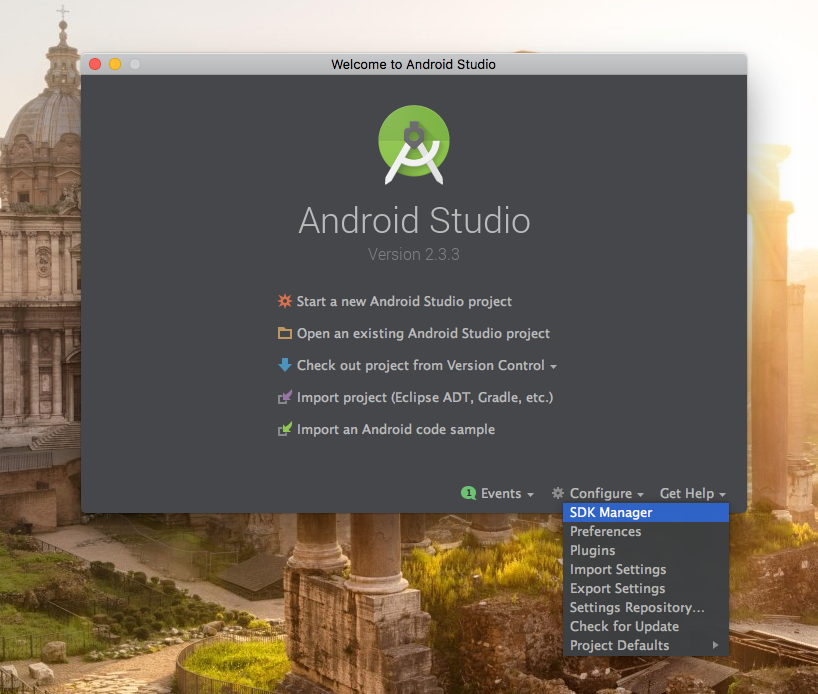Start a new Android Studio project
818x694 pixels.
395,301
